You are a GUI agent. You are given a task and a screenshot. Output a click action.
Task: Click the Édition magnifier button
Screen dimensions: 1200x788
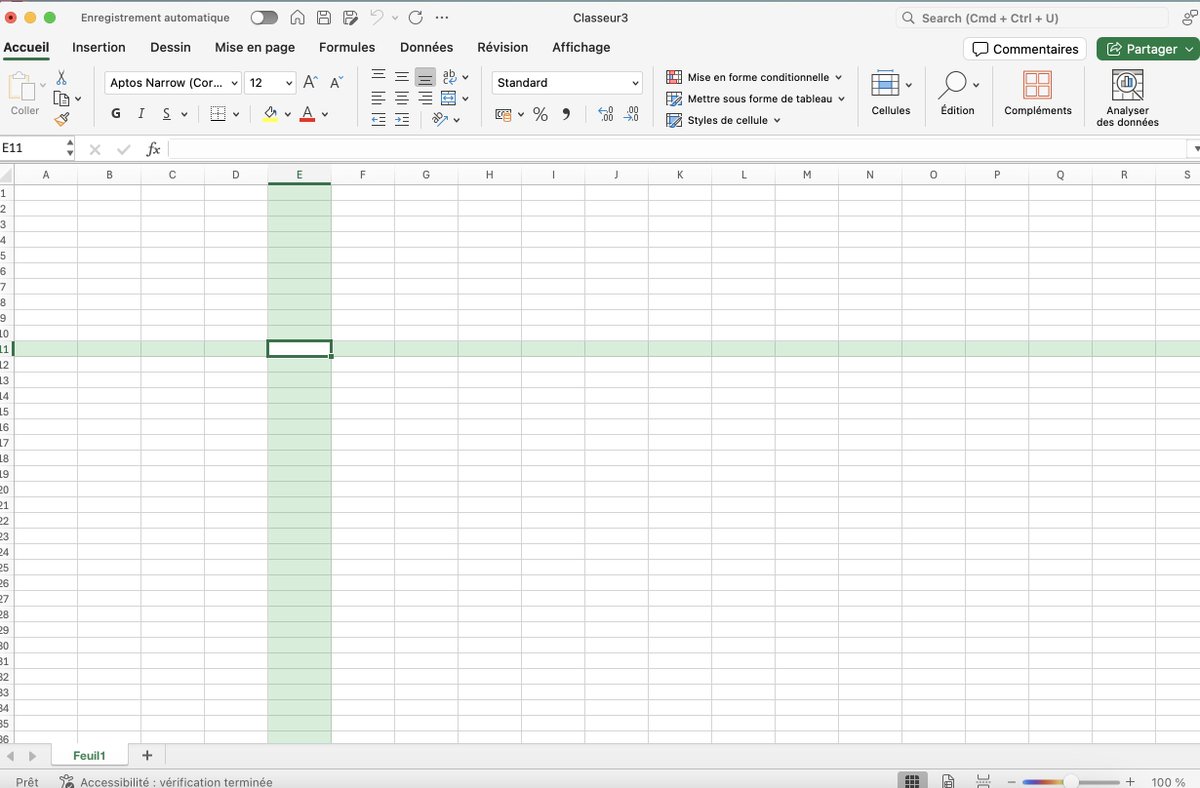[x=958, y=93]
